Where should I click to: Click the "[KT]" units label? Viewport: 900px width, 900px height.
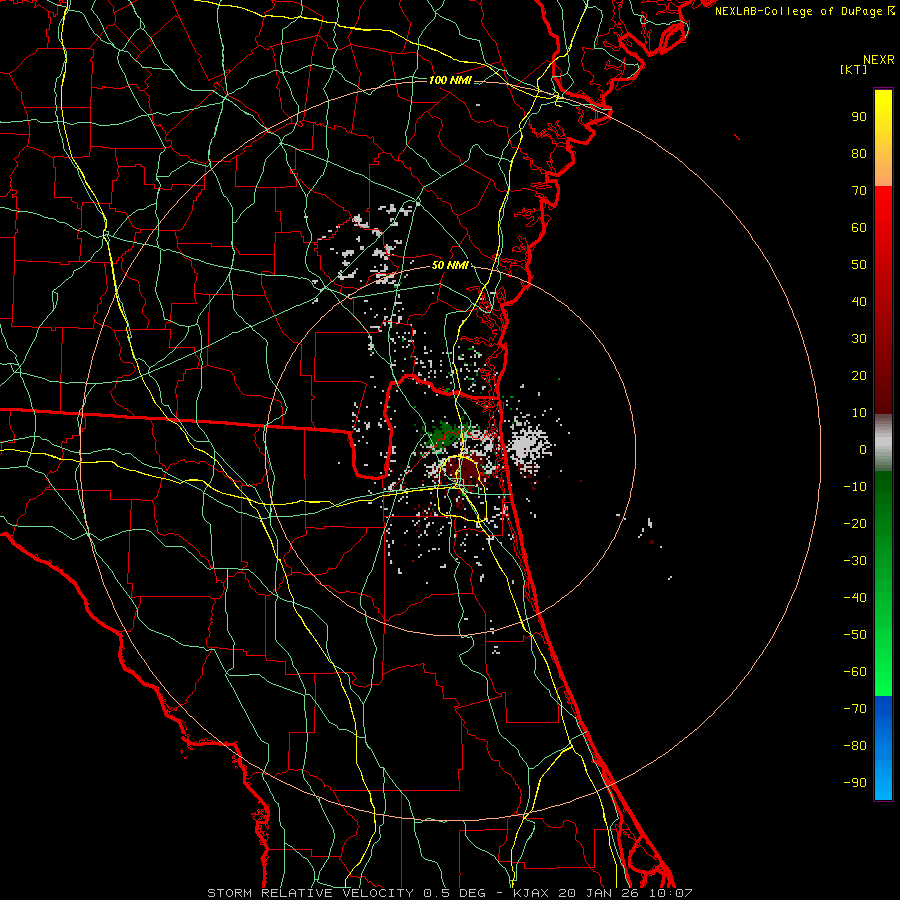853,69
